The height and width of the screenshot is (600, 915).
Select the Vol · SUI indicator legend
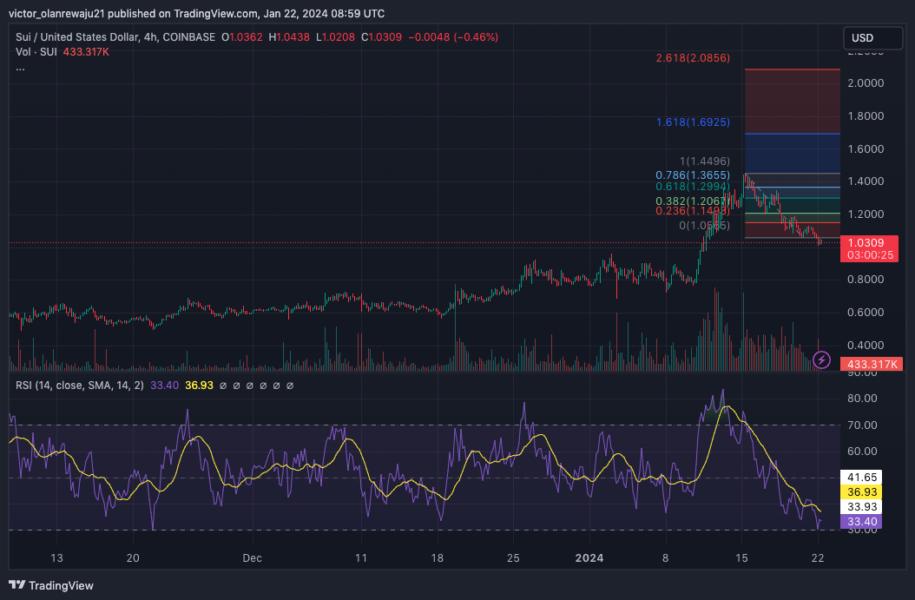36,52
